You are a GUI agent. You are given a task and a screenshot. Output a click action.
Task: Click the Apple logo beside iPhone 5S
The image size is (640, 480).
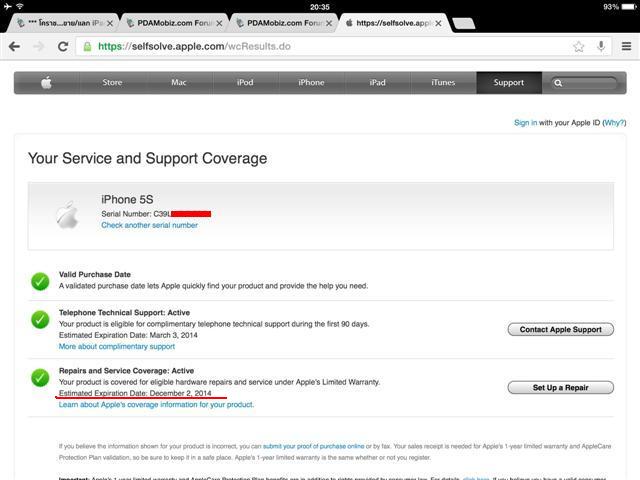pyautogui.click(x=67, y=215)
